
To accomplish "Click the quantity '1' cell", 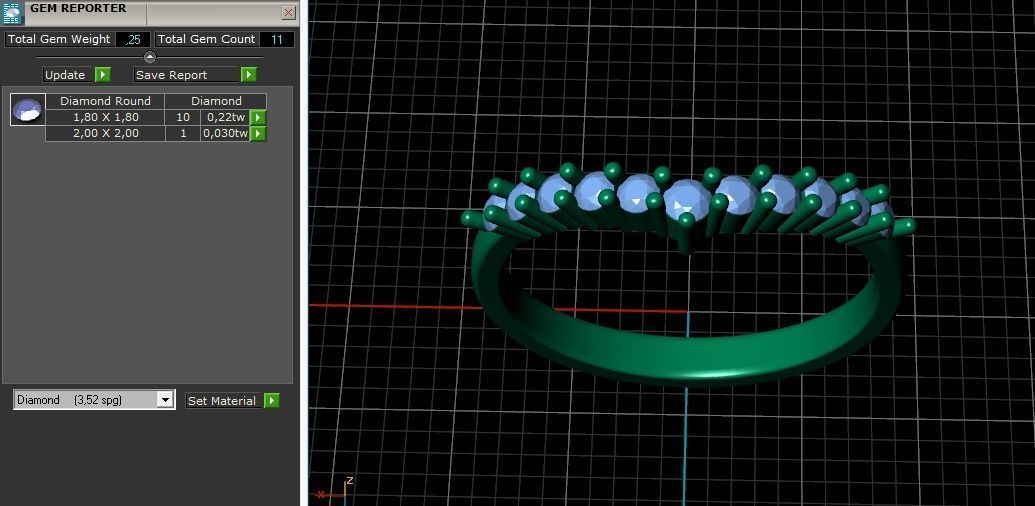I will [183, 133].
